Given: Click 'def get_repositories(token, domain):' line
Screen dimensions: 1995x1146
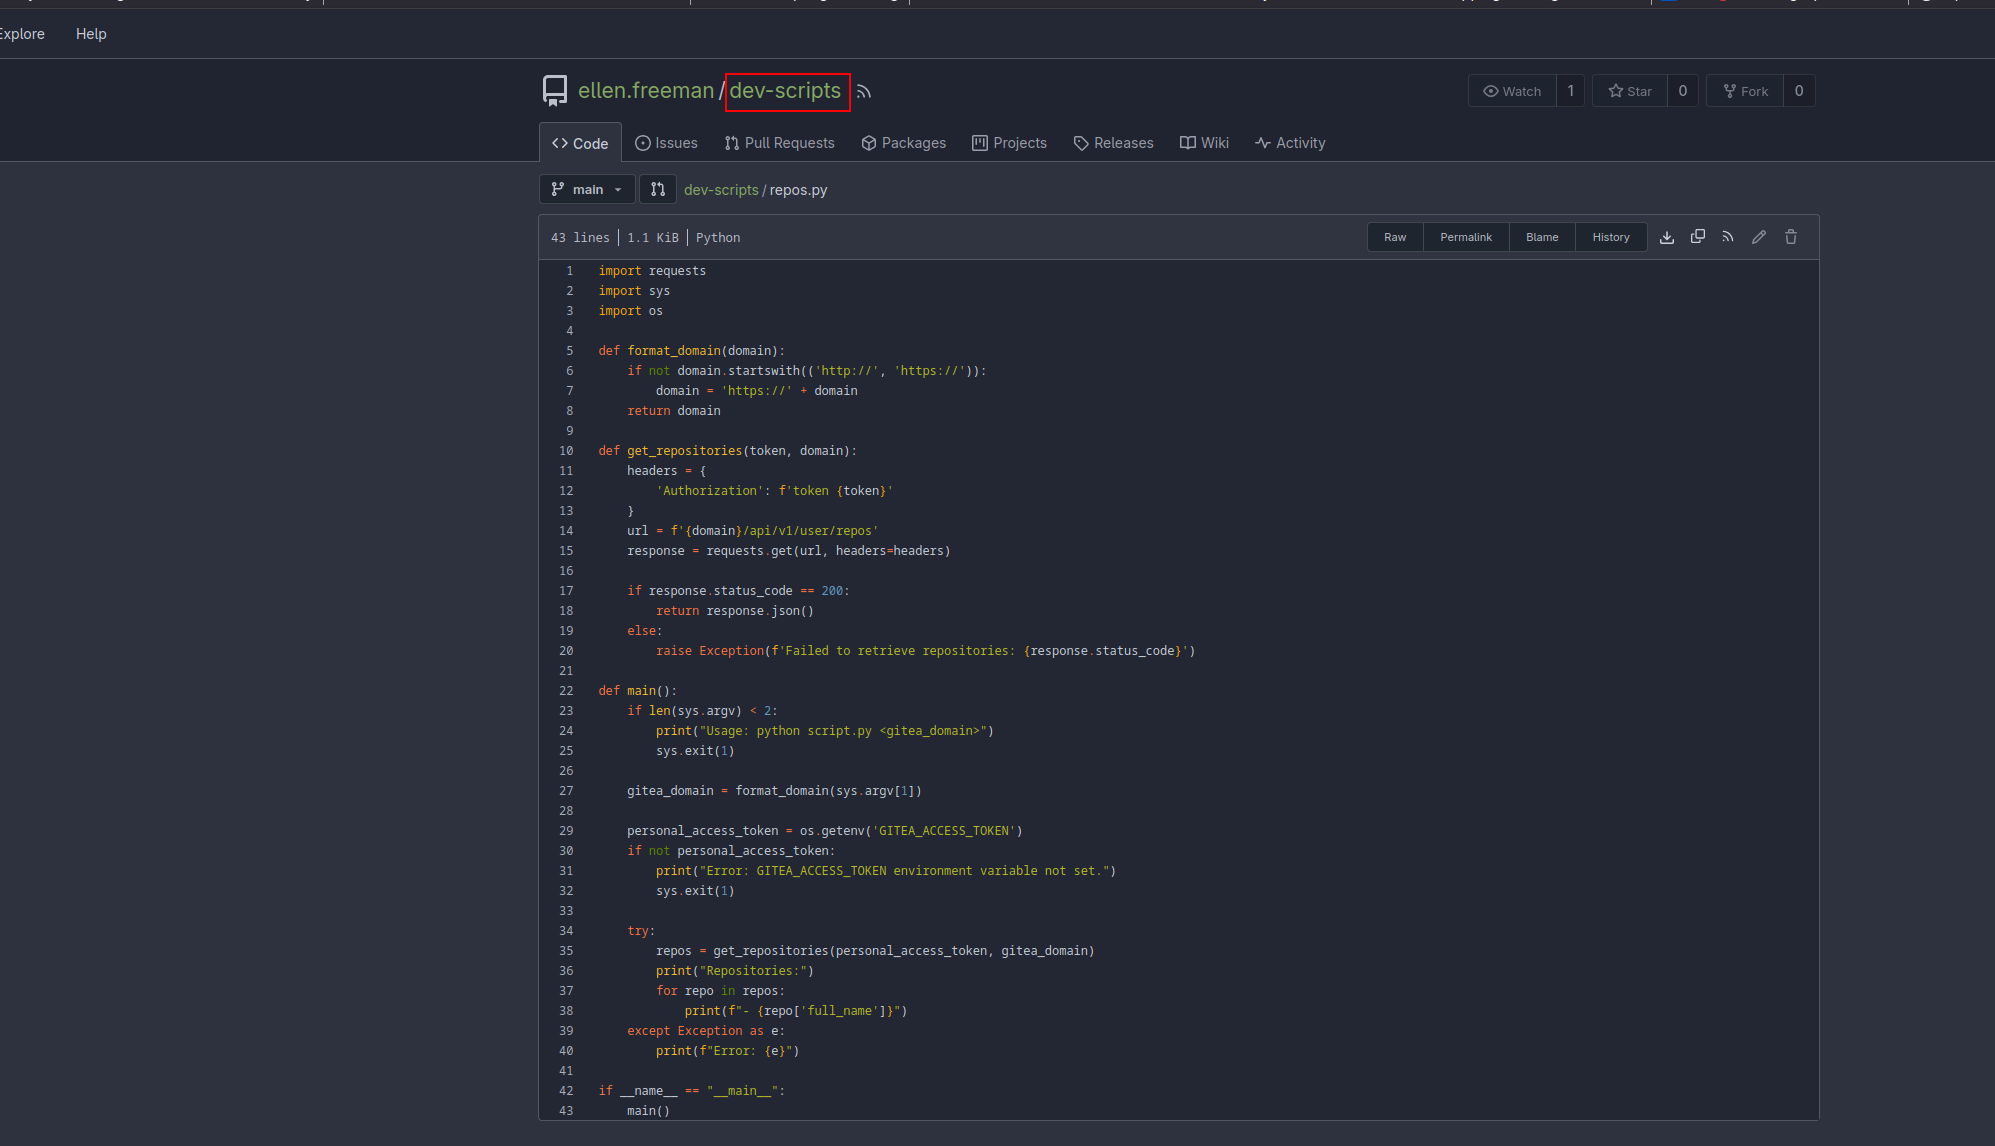Looking at the screenshot, I should pyautogui.click(x=728, y=451).
